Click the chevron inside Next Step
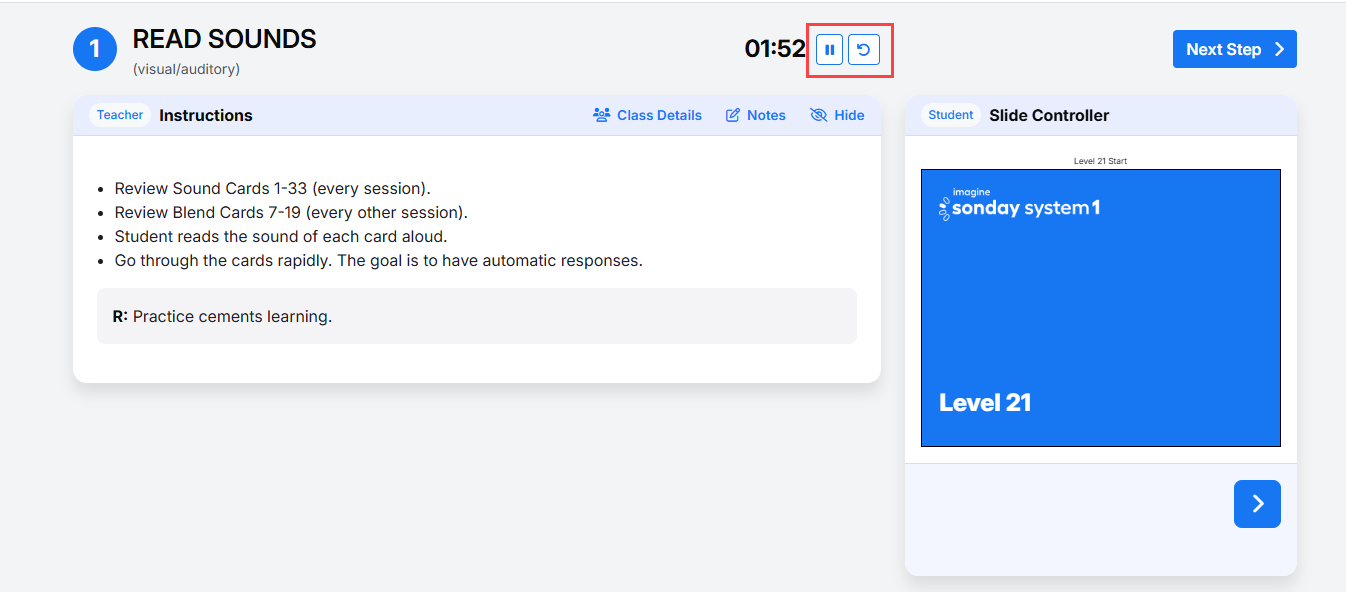This screenshot has height=592, width=1346. [1280, 49]
